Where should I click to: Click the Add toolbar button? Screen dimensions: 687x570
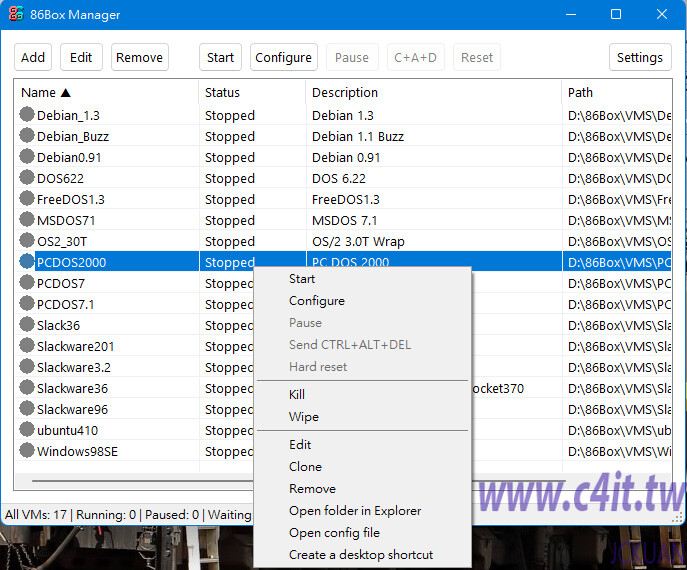(x=33, y=57)
